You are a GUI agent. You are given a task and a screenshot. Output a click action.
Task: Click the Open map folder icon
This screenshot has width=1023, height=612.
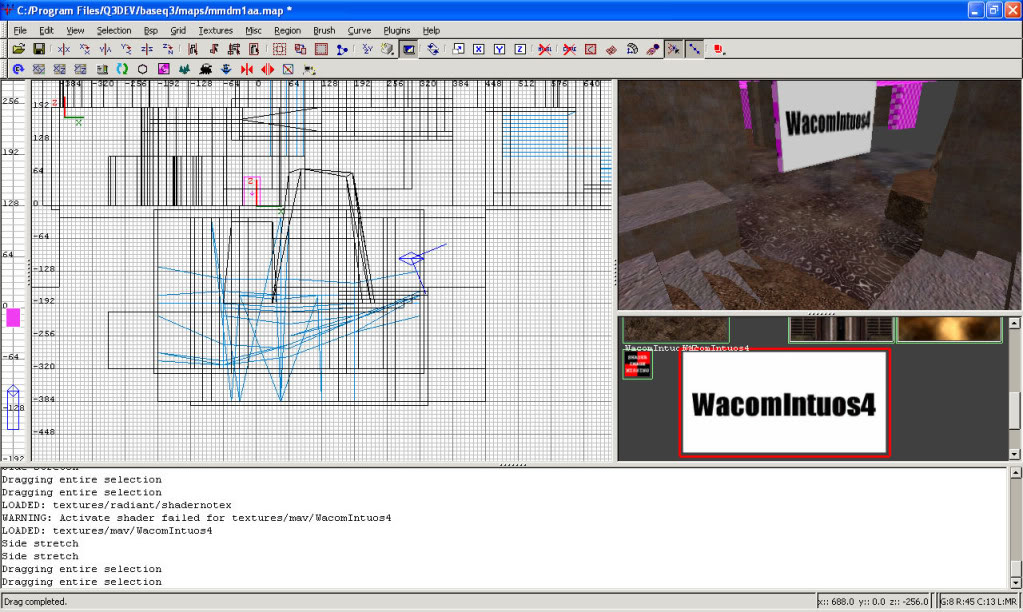click(x=18, y=48)
